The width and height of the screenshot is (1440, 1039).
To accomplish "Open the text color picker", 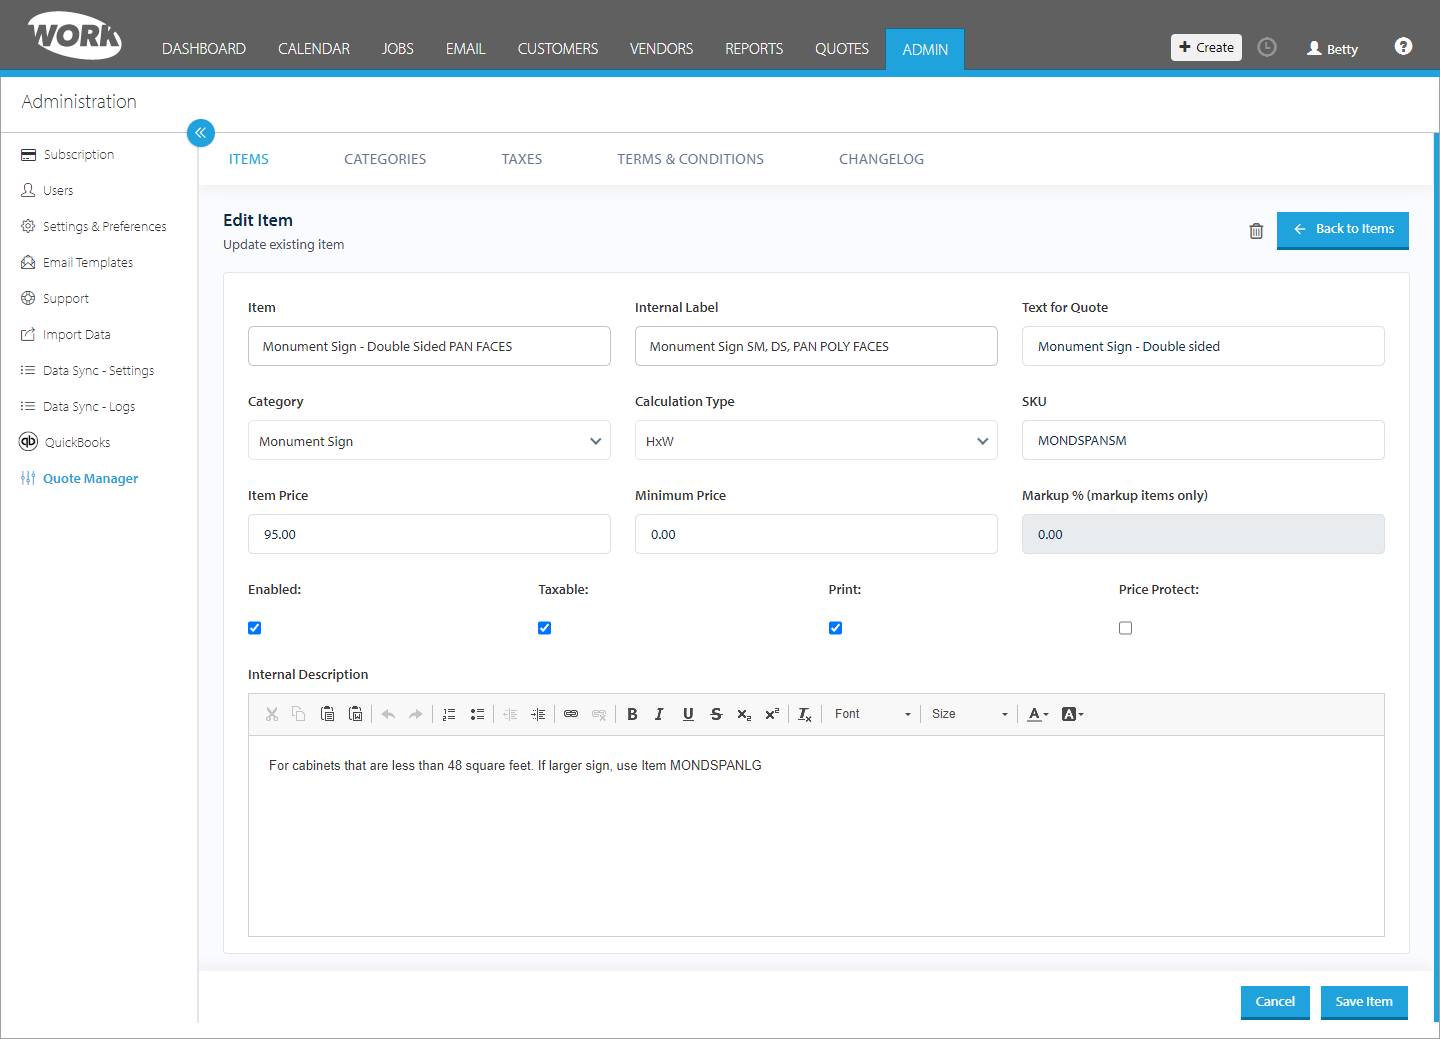I will (x=1038, y=714).
